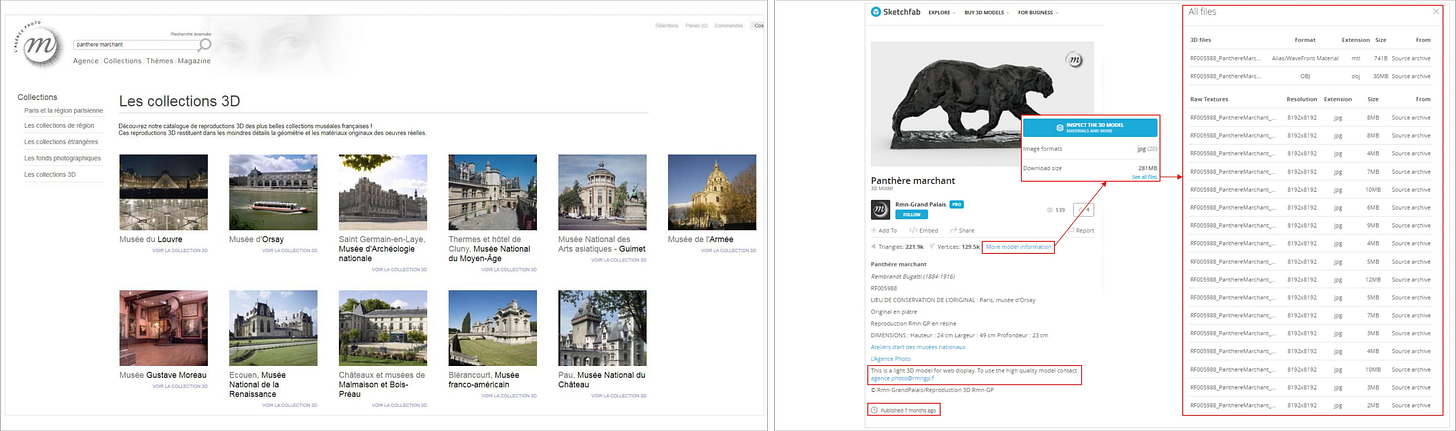Open Blérancourt franco-américain thumbnail

tap(493, 327)
